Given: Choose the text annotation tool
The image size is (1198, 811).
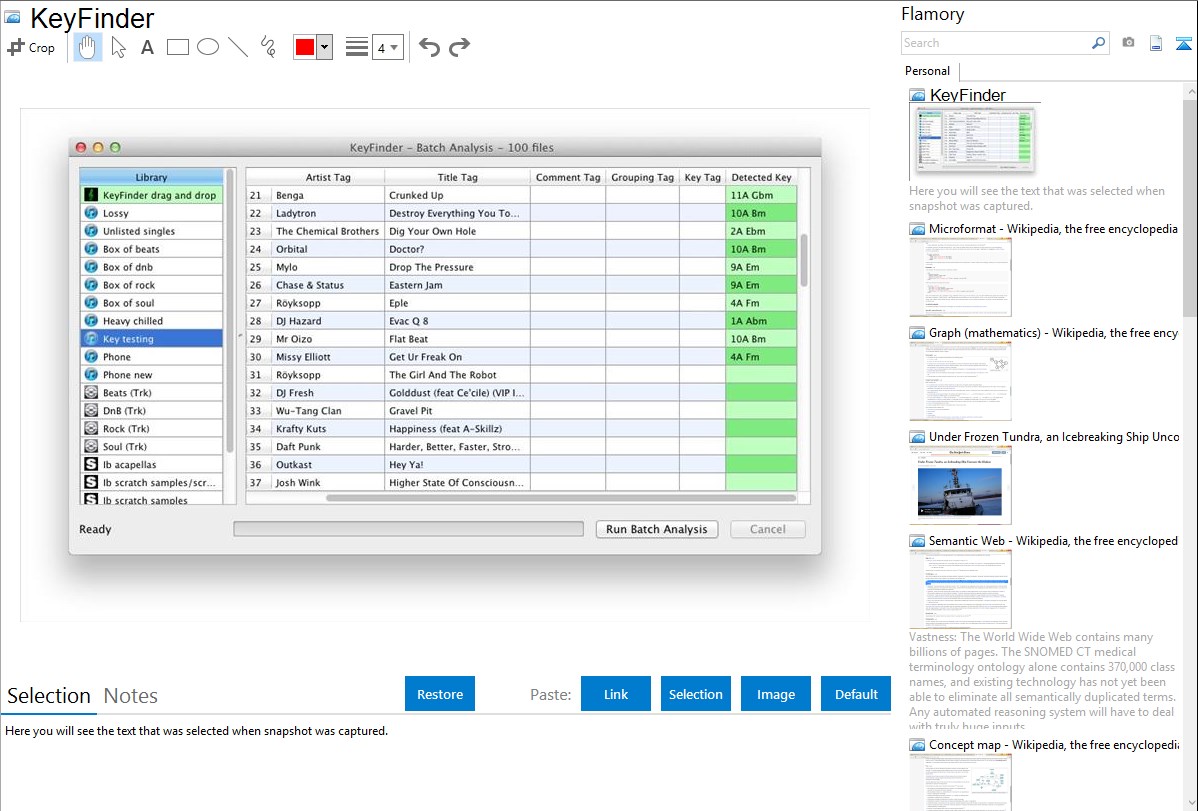Looking at the screenshot, I should [x=147, y=47].
